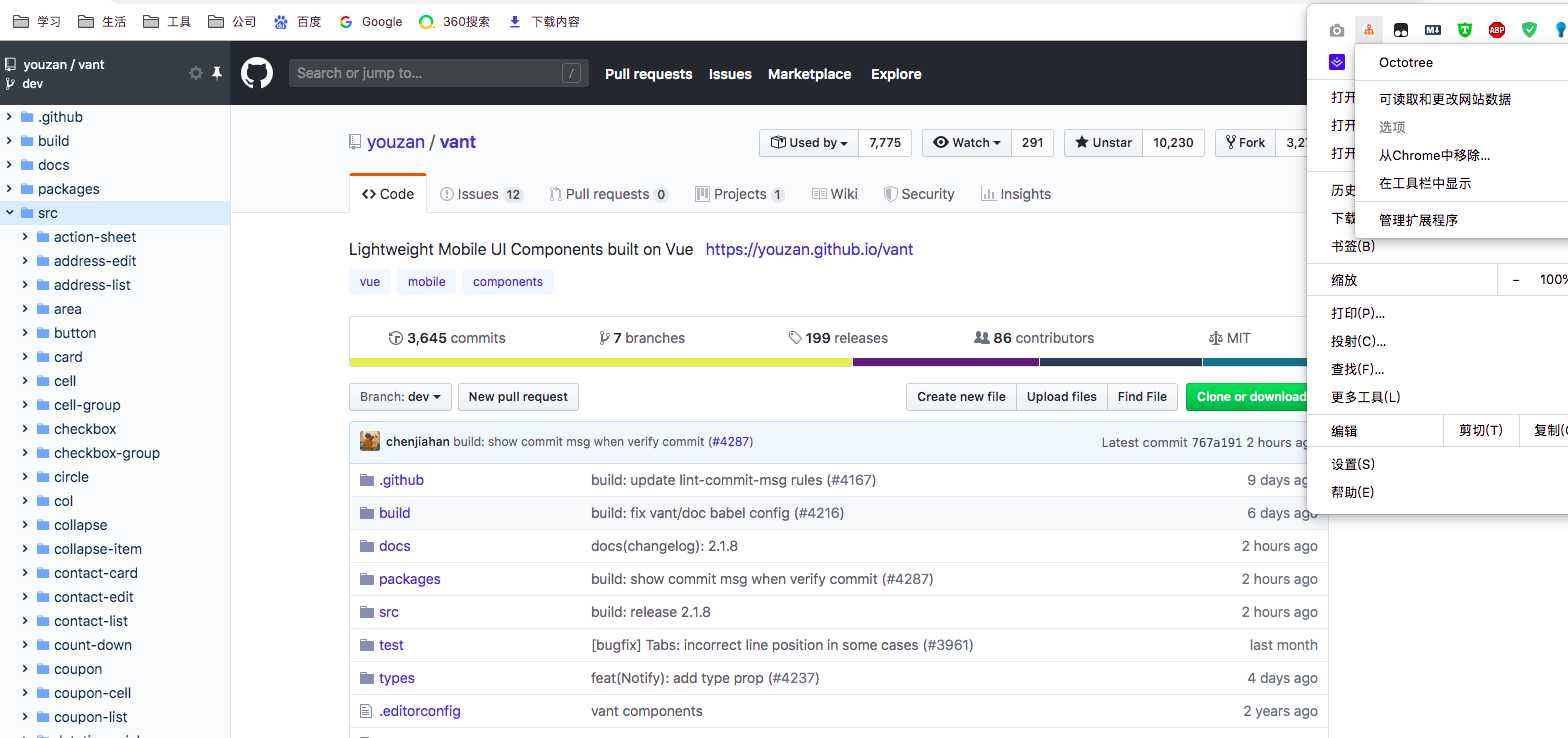
Task: Click the green T shield extension icon
Action: [x=1465, y=30]
